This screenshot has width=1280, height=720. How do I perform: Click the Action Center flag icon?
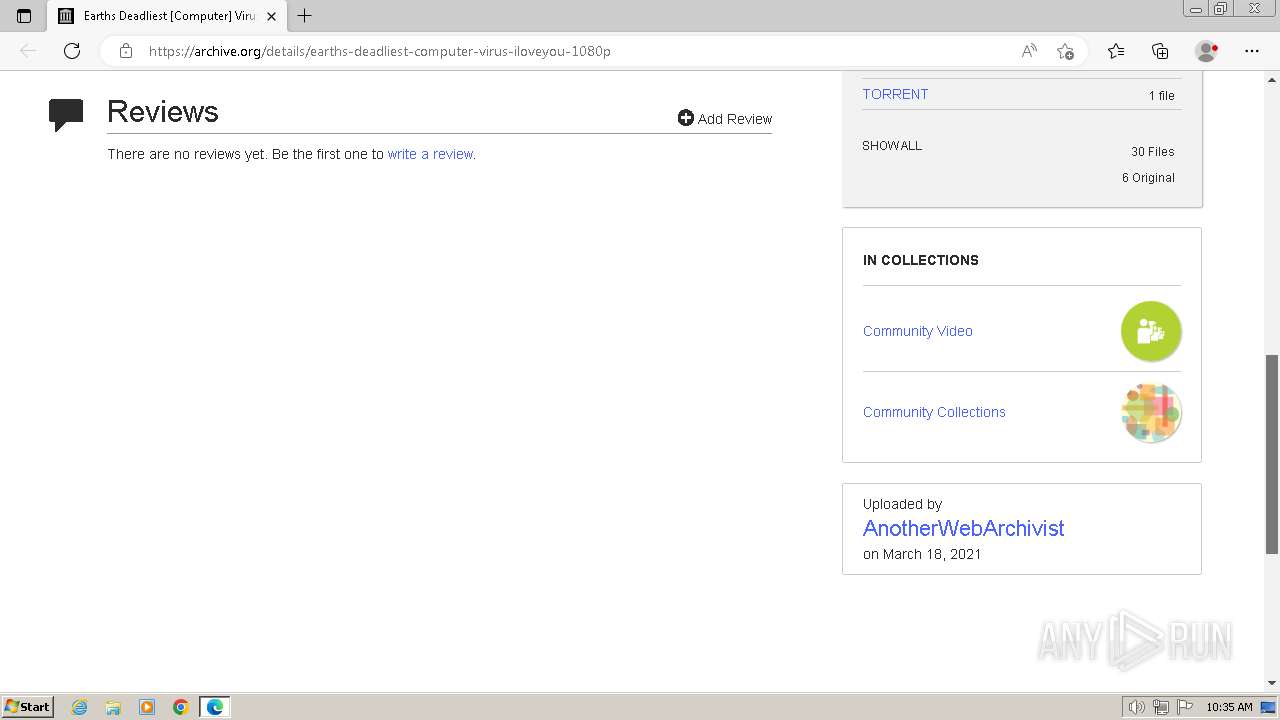(x=1185, y=707)
